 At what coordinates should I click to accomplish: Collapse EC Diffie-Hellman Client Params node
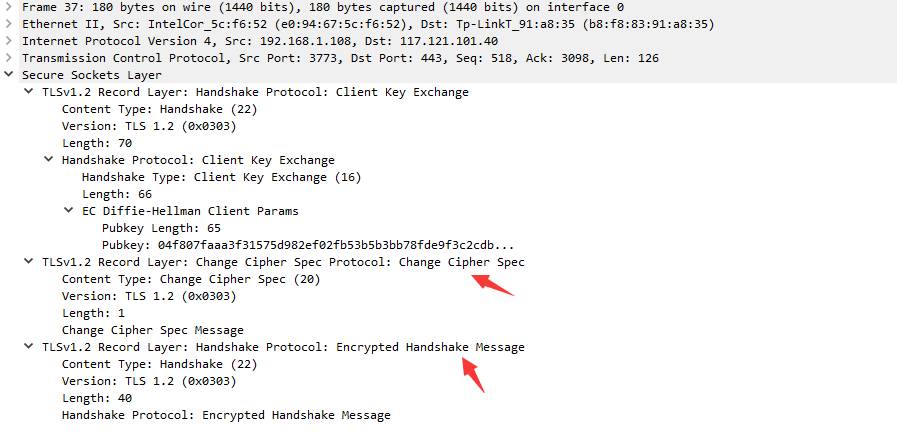click(69, 211)
